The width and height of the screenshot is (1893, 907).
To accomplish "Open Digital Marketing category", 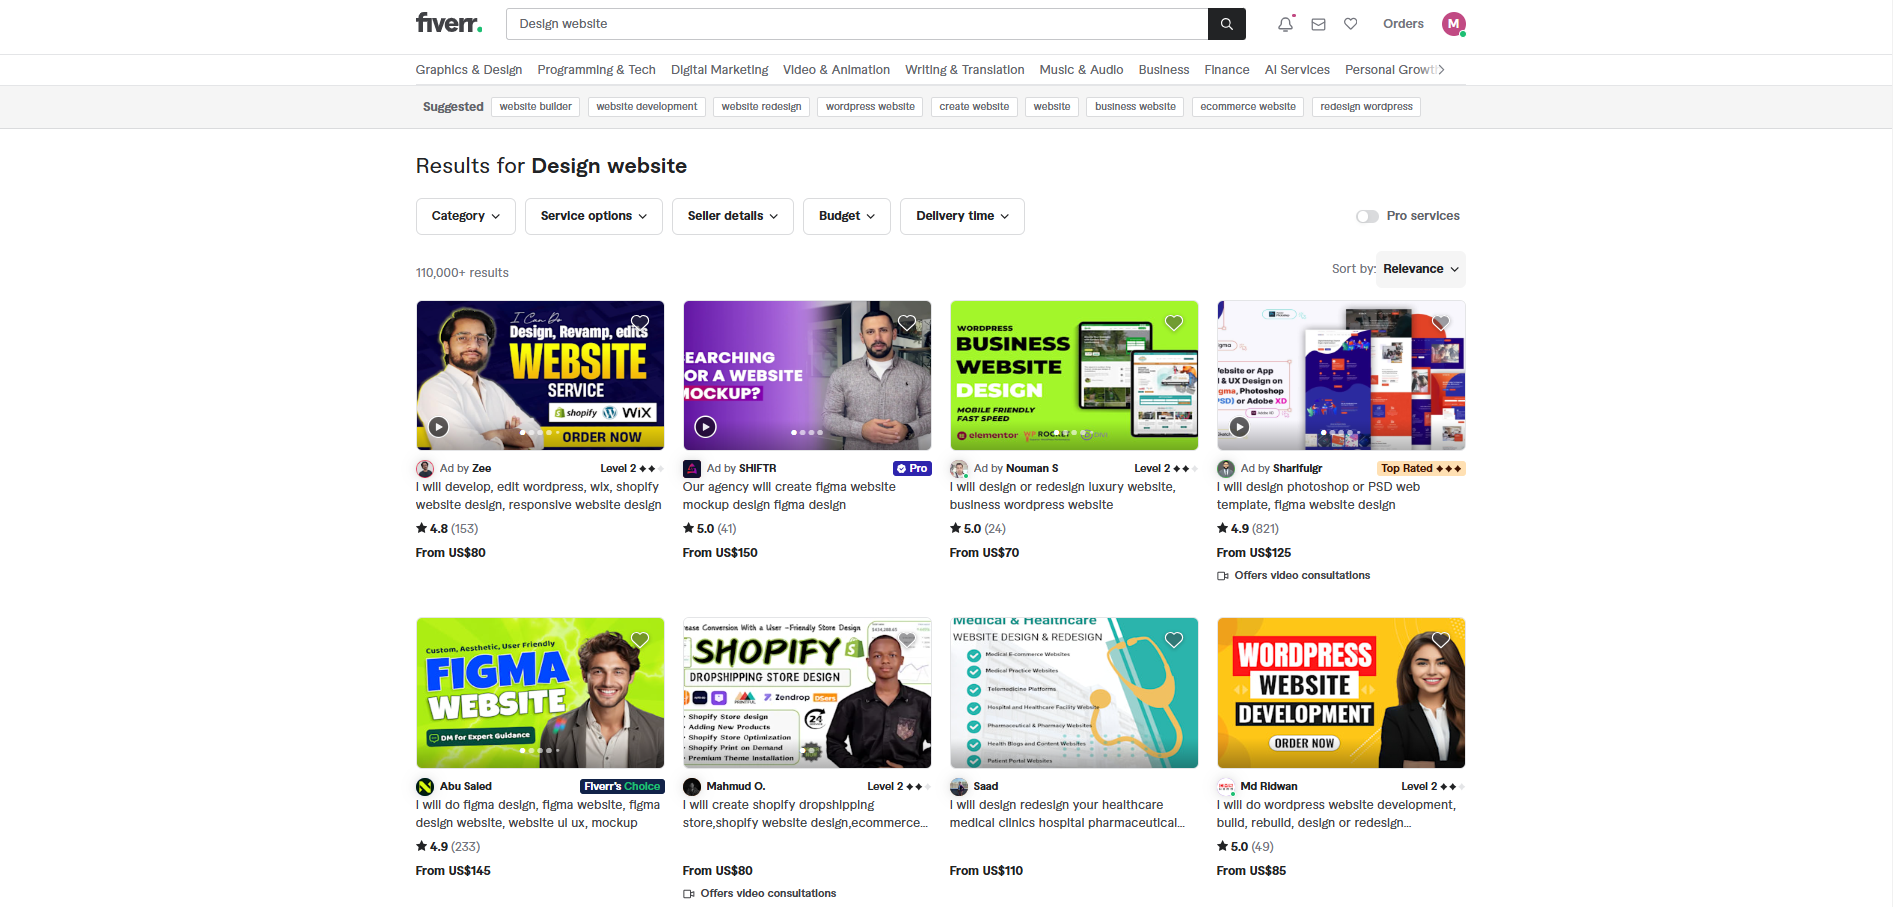I will pyautogui.click(x=720, y=70).
